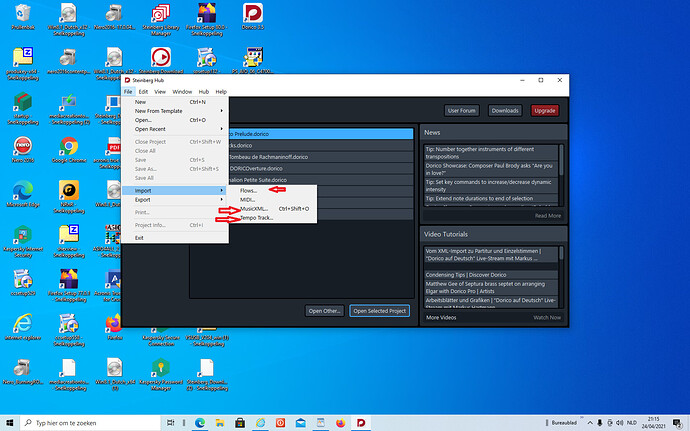
Task: Open File Explorer from the taskbar
Action: [x=220, y=423]
